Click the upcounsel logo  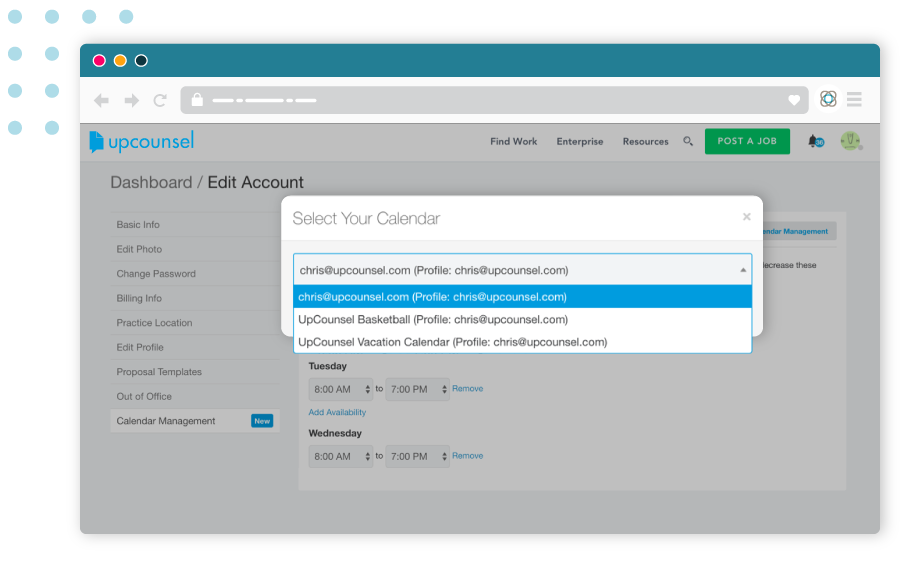[142, 142]
